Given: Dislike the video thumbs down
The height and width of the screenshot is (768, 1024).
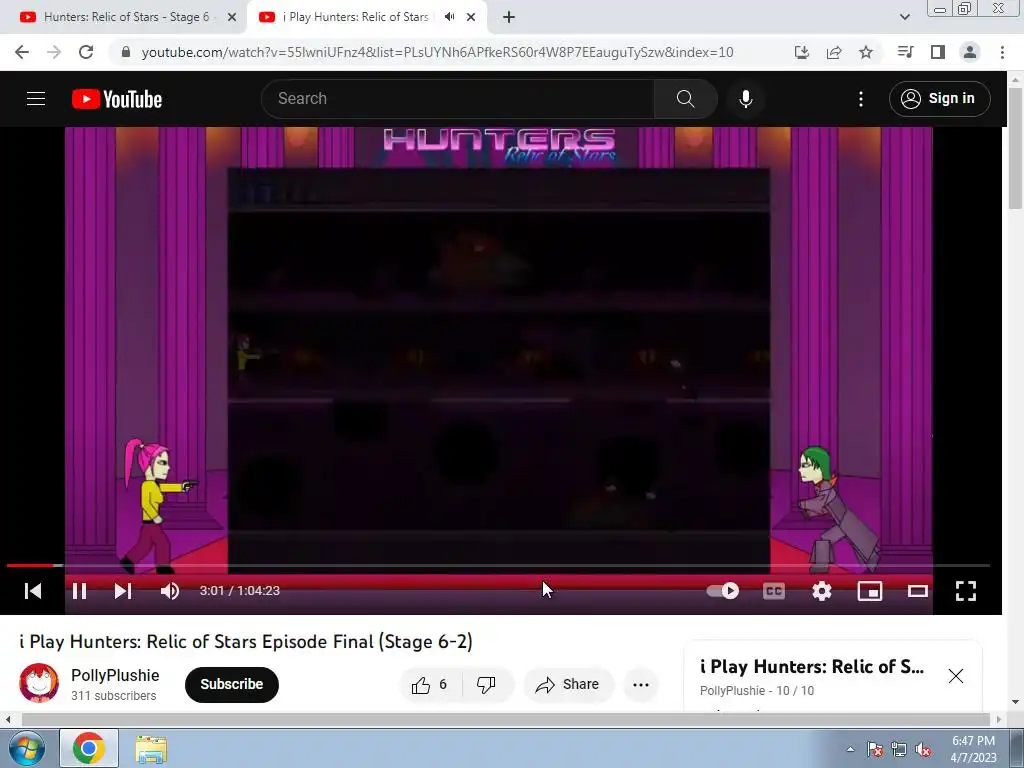Looking at the screenshot, I should [487, 684].
